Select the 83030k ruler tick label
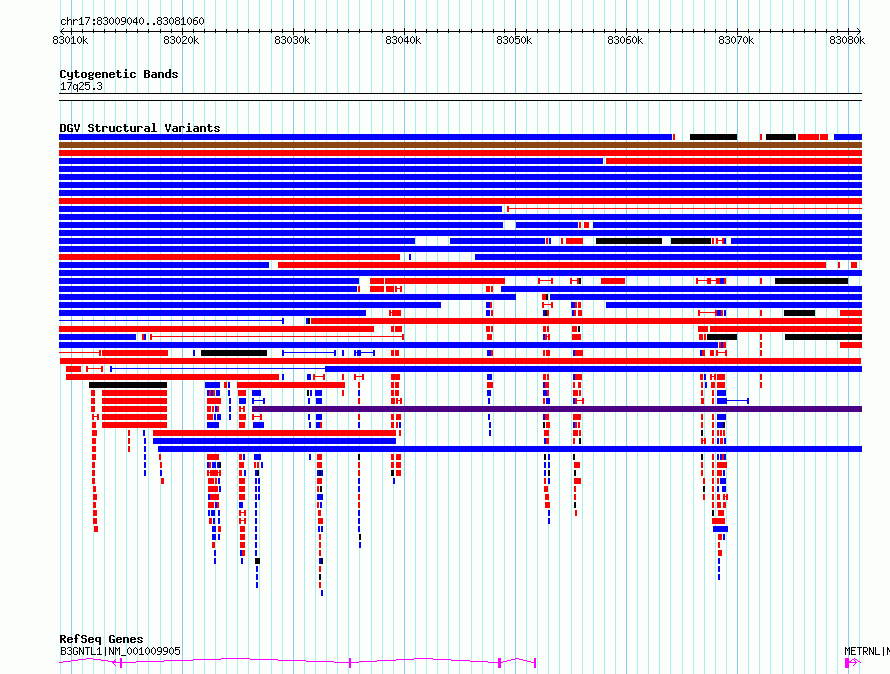Image resolution: width=890 pixels, height=674 pixels. [292, 40]
